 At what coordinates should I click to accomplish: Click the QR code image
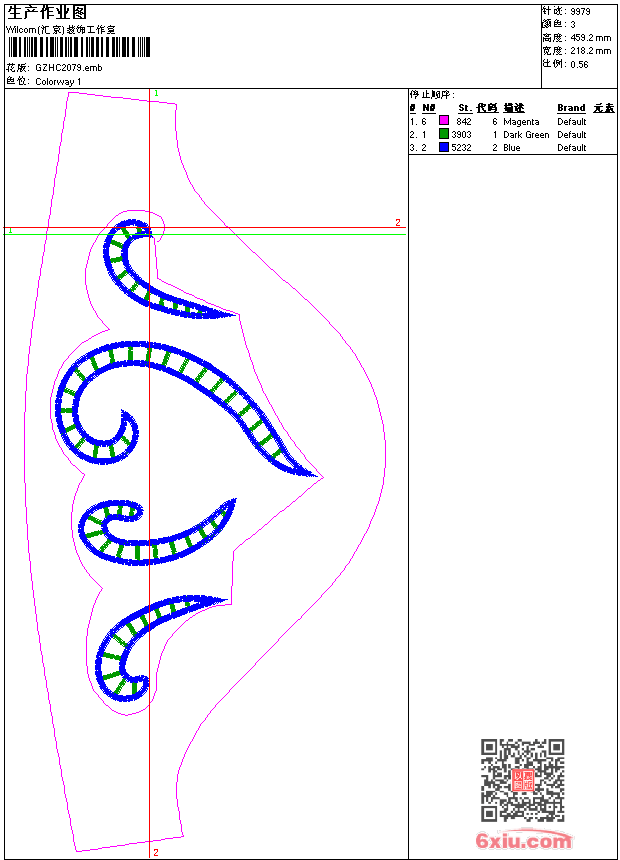point(522,780)
